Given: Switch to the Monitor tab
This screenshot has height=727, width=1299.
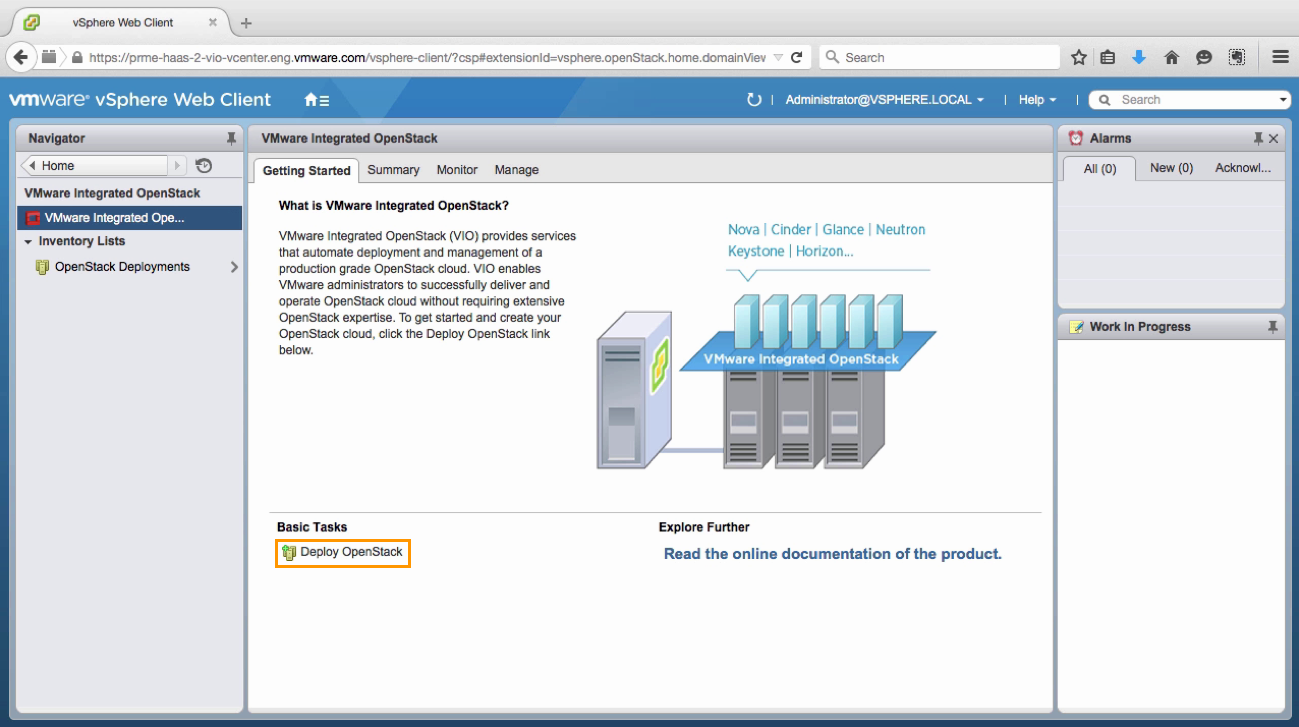Looking at the screenshot, I should coord(457,170).
